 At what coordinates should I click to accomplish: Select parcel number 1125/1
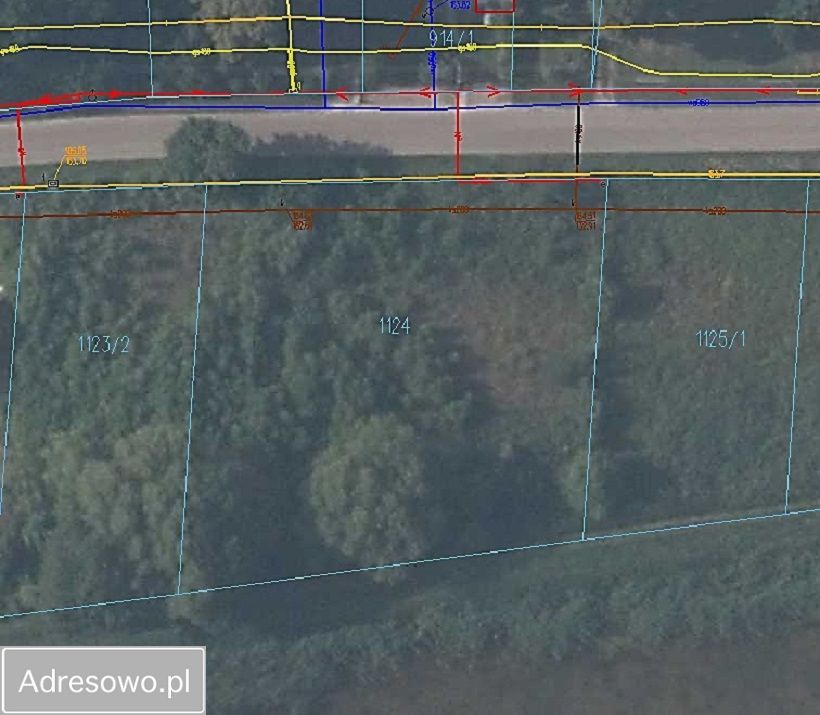(720, 339)
